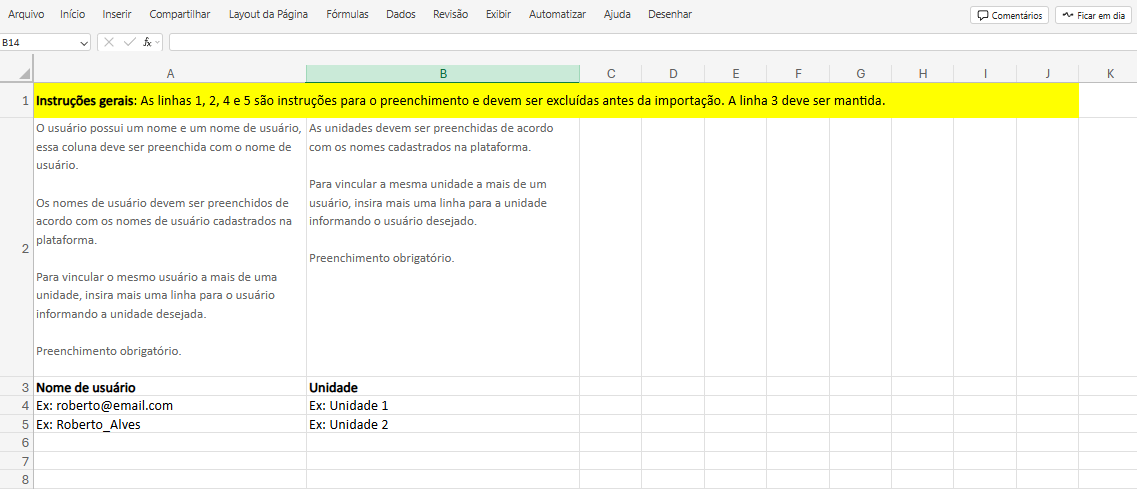Switch to Layout da Página tab
Image resolution: width=1137 pixels, height=489 pixels.
click(x=268, y=15)
